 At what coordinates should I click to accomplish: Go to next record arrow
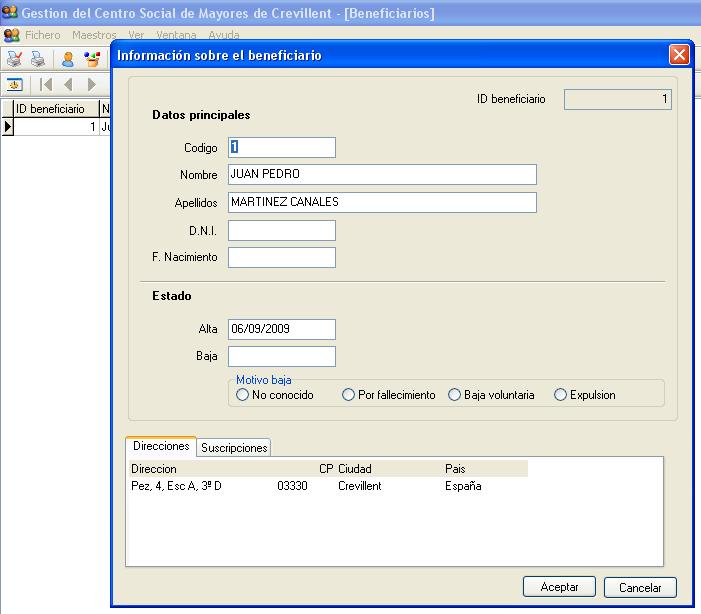(x=92, y=85)
